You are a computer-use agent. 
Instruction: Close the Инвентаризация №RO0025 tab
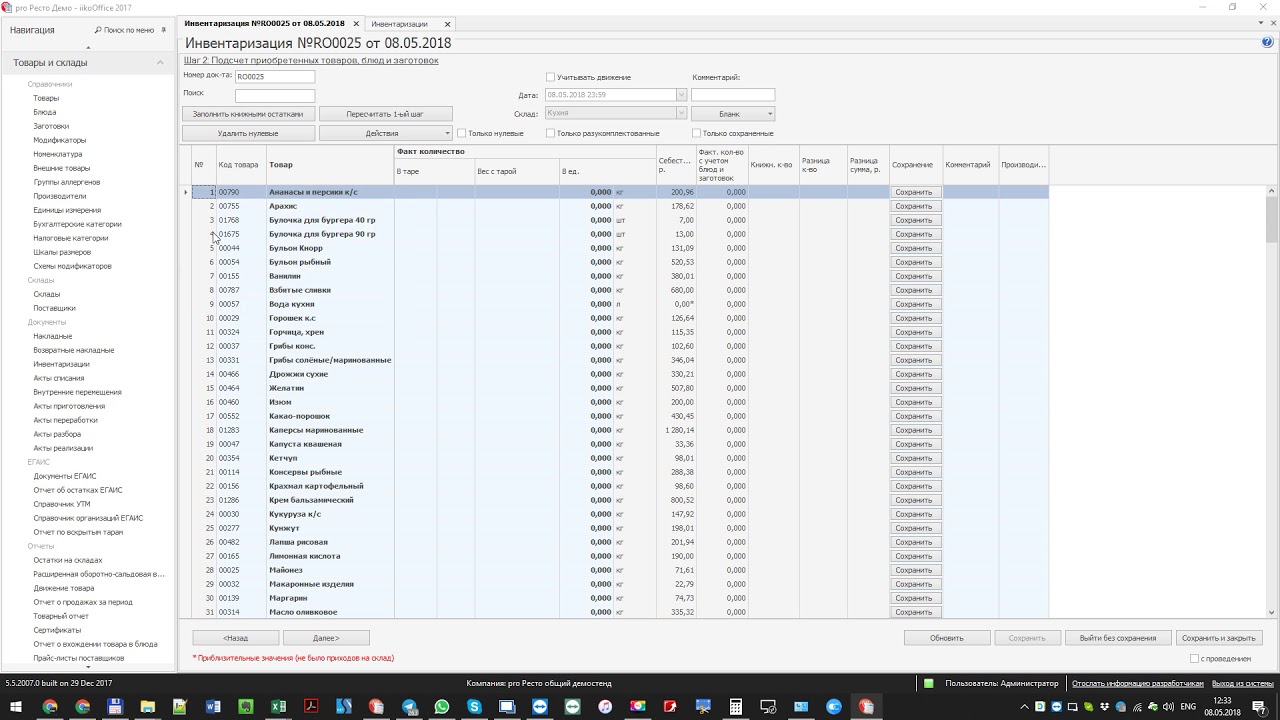[x=356, y=24]
